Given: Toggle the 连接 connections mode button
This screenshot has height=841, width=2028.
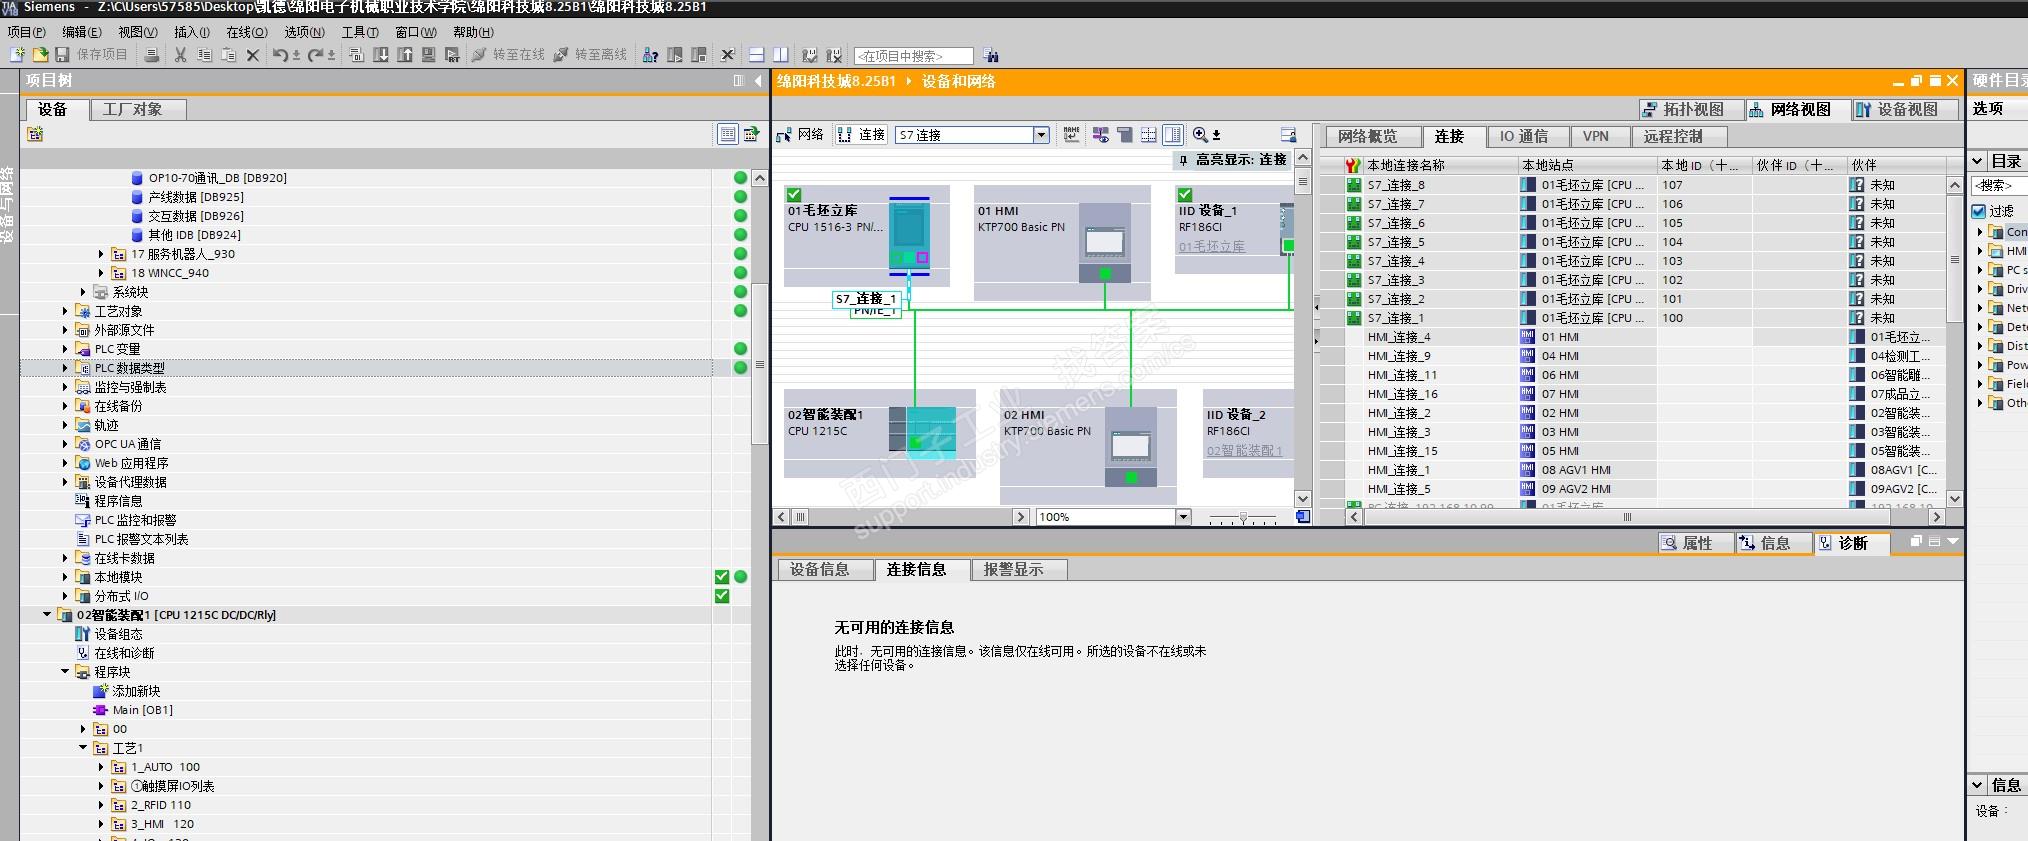Looking at the screenshot, I should click(862, 134).
